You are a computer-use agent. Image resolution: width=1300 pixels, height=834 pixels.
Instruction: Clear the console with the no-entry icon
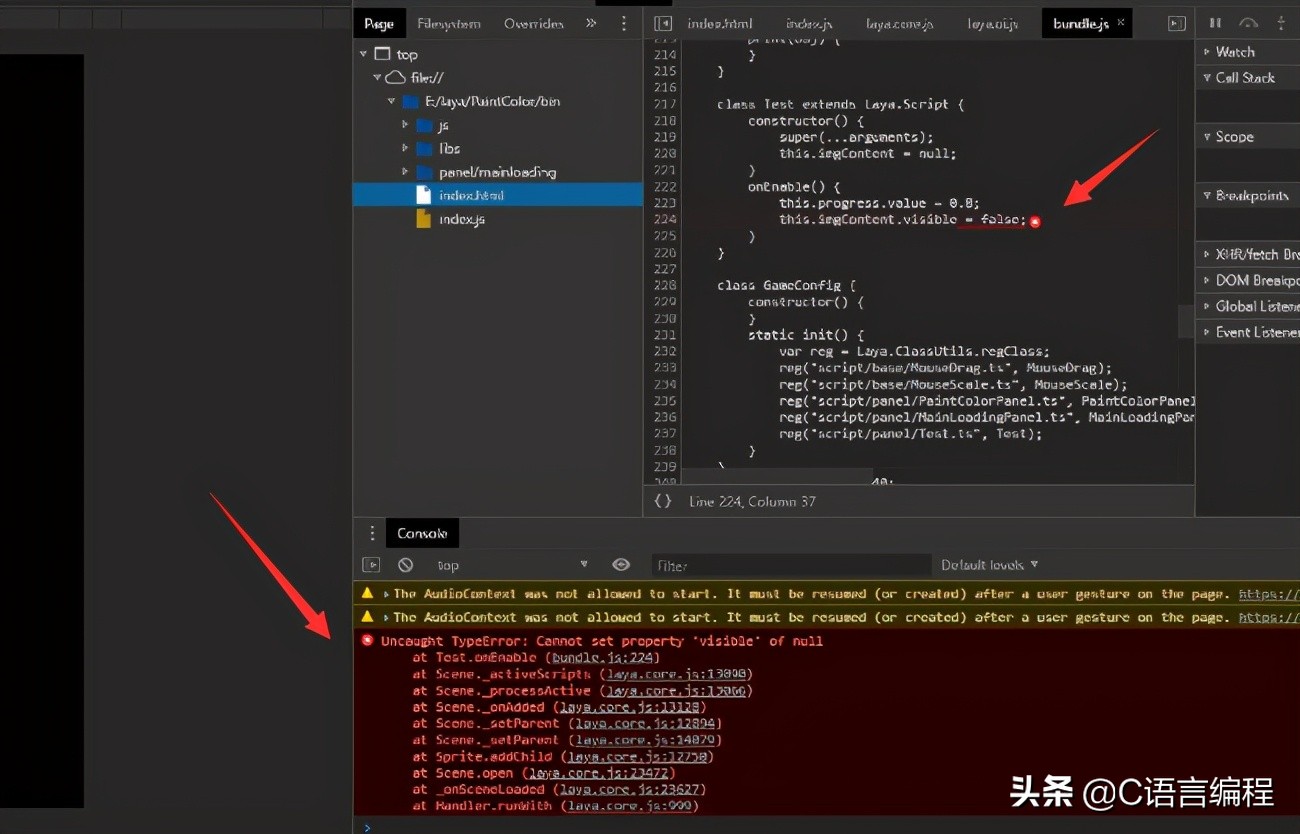405,564
